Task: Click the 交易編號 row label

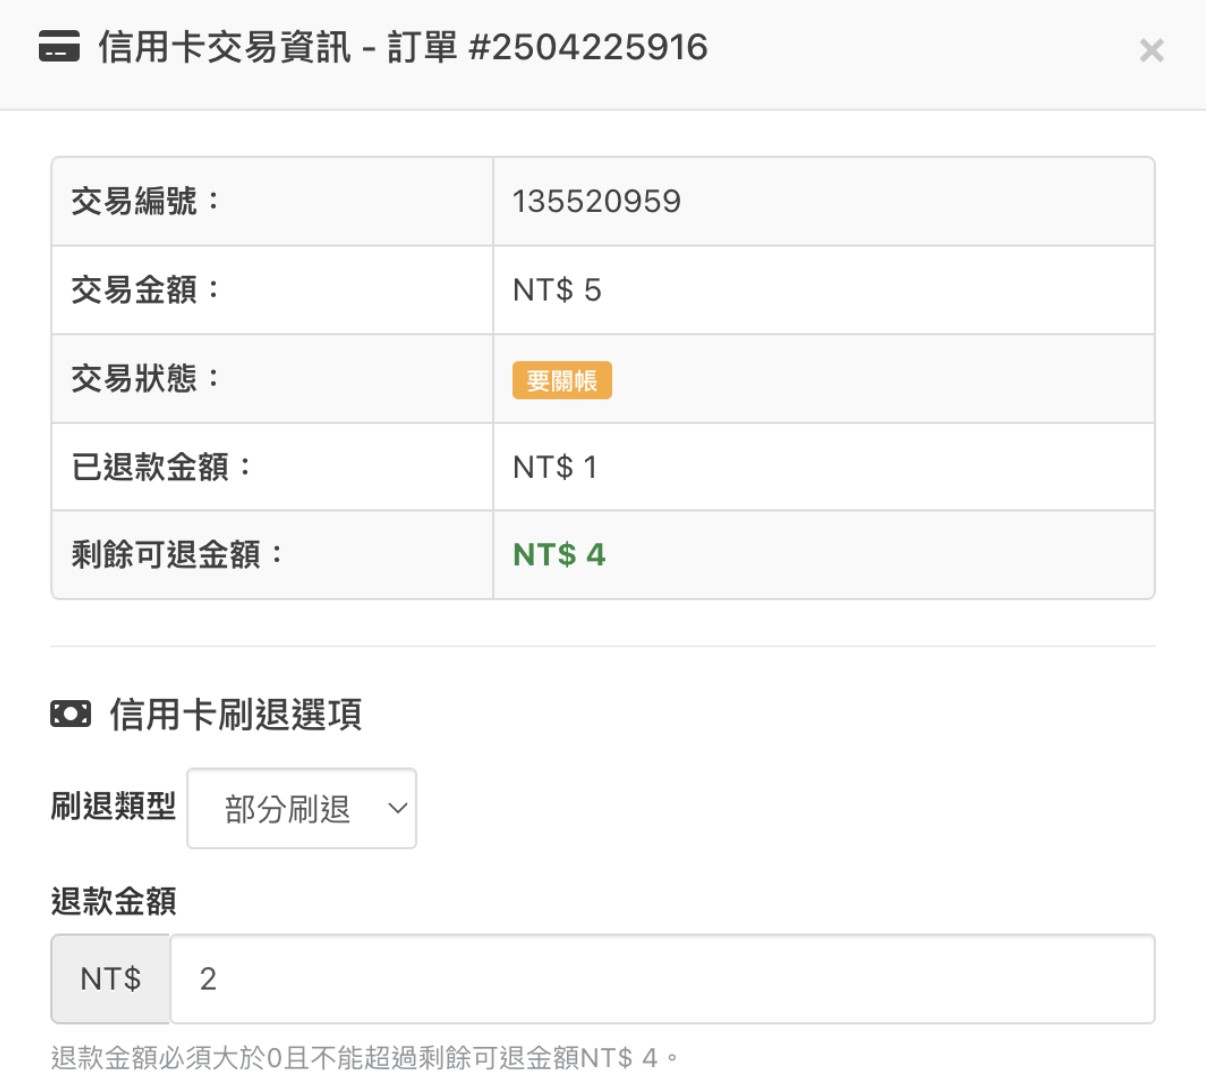Action: coord(145,201)
